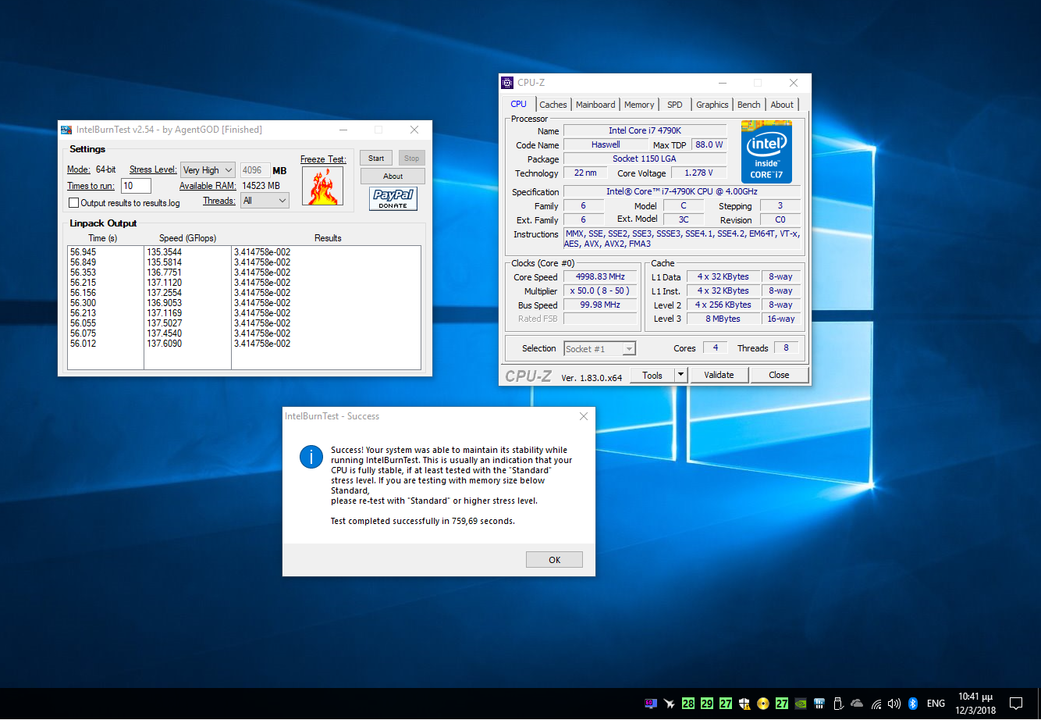The image size is (1041, 720).
Task: Click the Available RAM value 14523 MB
Action: tap(261, 186)
